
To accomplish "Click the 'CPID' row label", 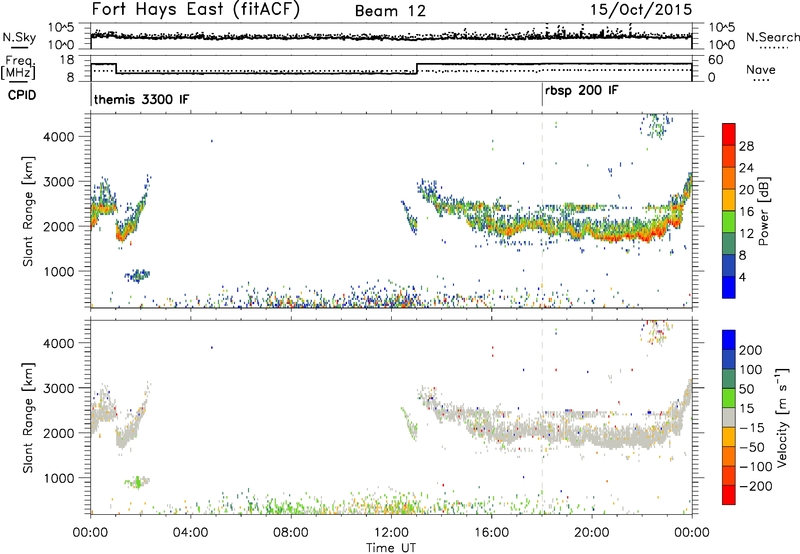I will coord(22,95).
